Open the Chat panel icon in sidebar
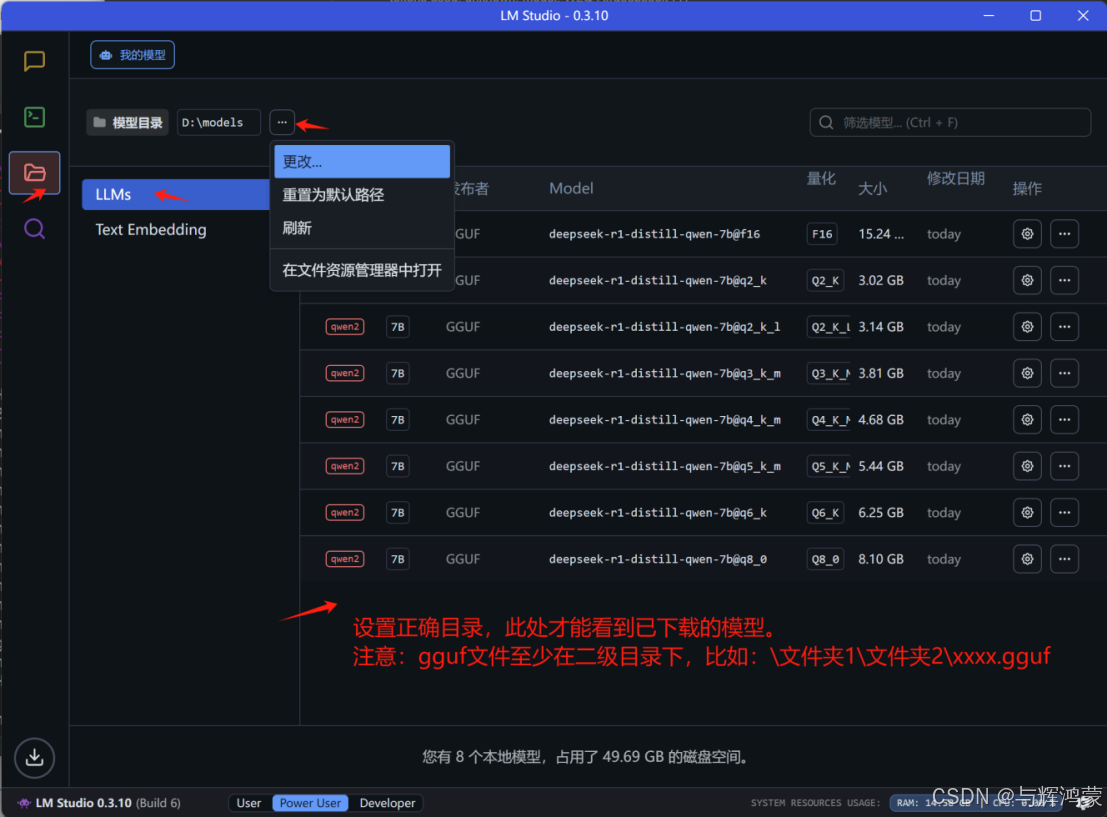1107x817 pixels. tap(34, 61)
